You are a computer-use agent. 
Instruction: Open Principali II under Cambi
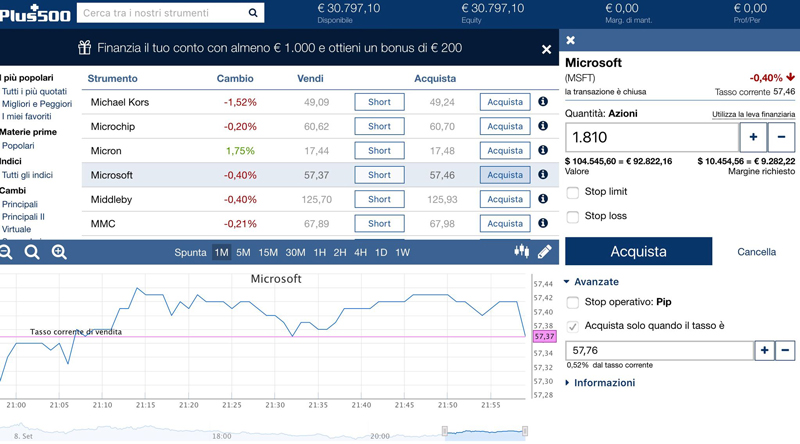(23, 216)
